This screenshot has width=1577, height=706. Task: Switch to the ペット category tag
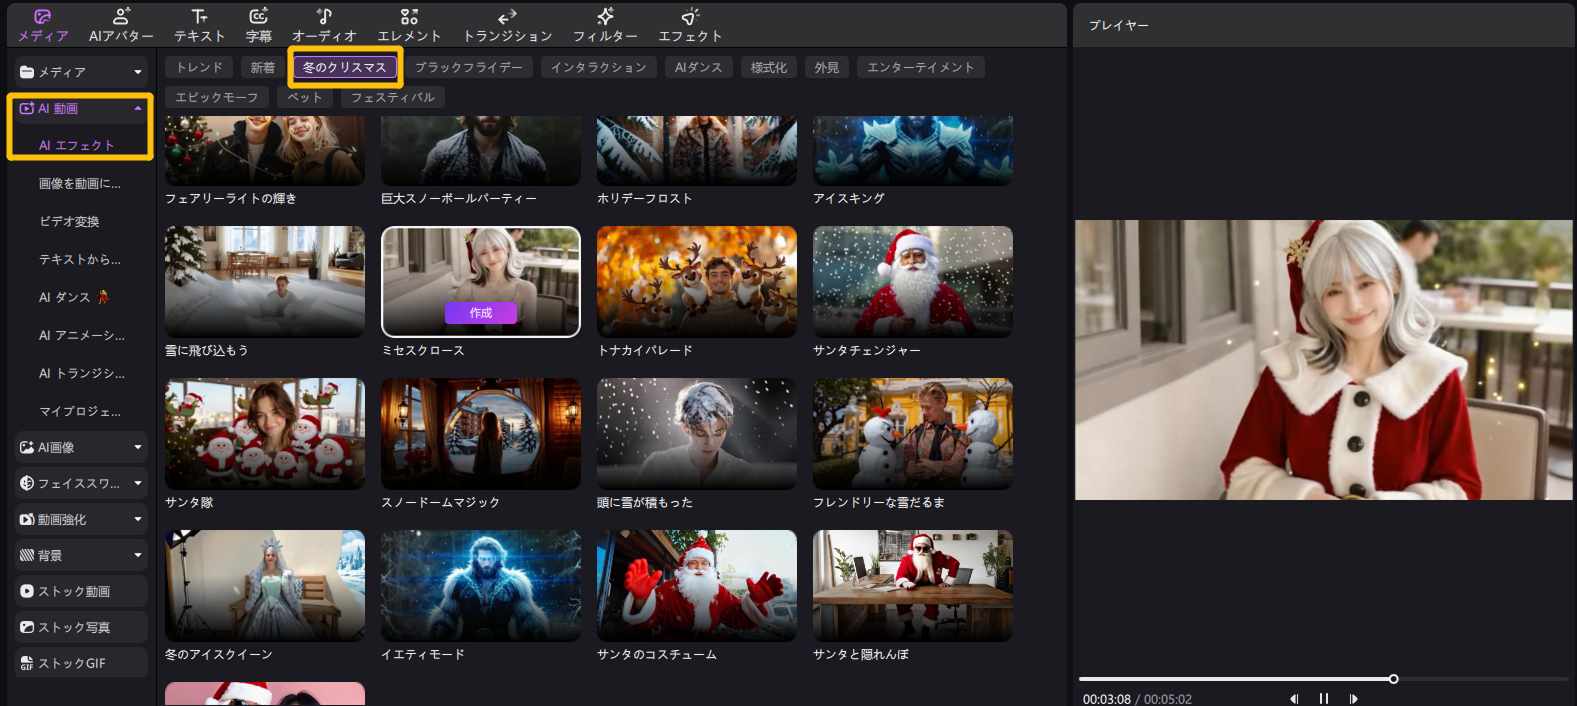pyautogui.click(x=305, y=97)
